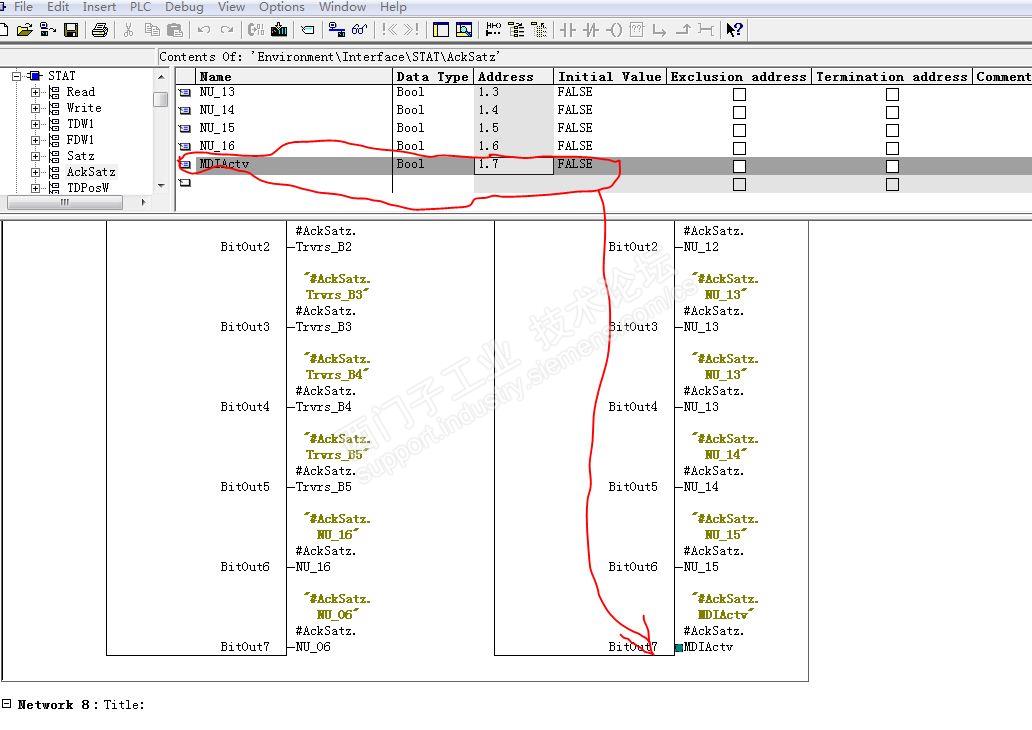
Task: Open the Debug menu
Action: pos(184,7)
